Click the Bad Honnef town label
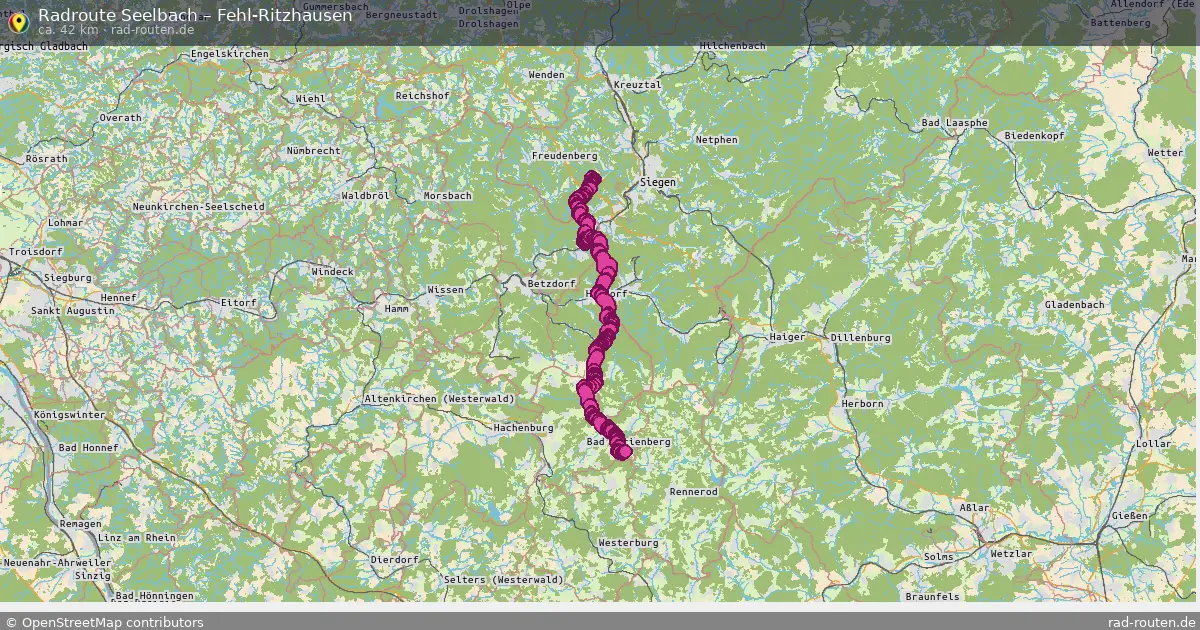The height and width of the screenshot is (630, 1200). coord(87,448)
